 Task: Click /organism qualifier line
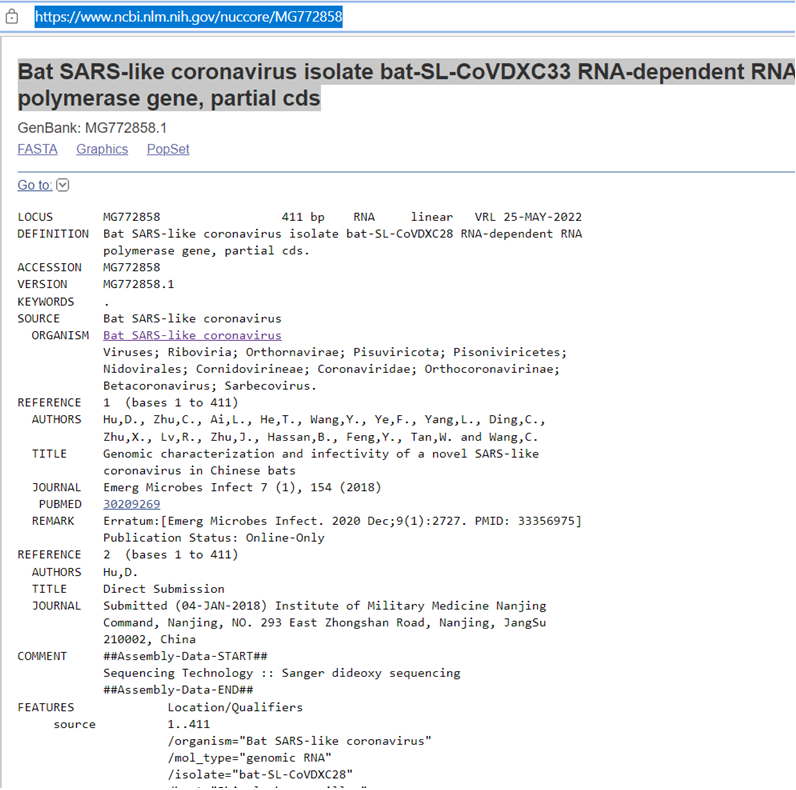click(300, 741)
